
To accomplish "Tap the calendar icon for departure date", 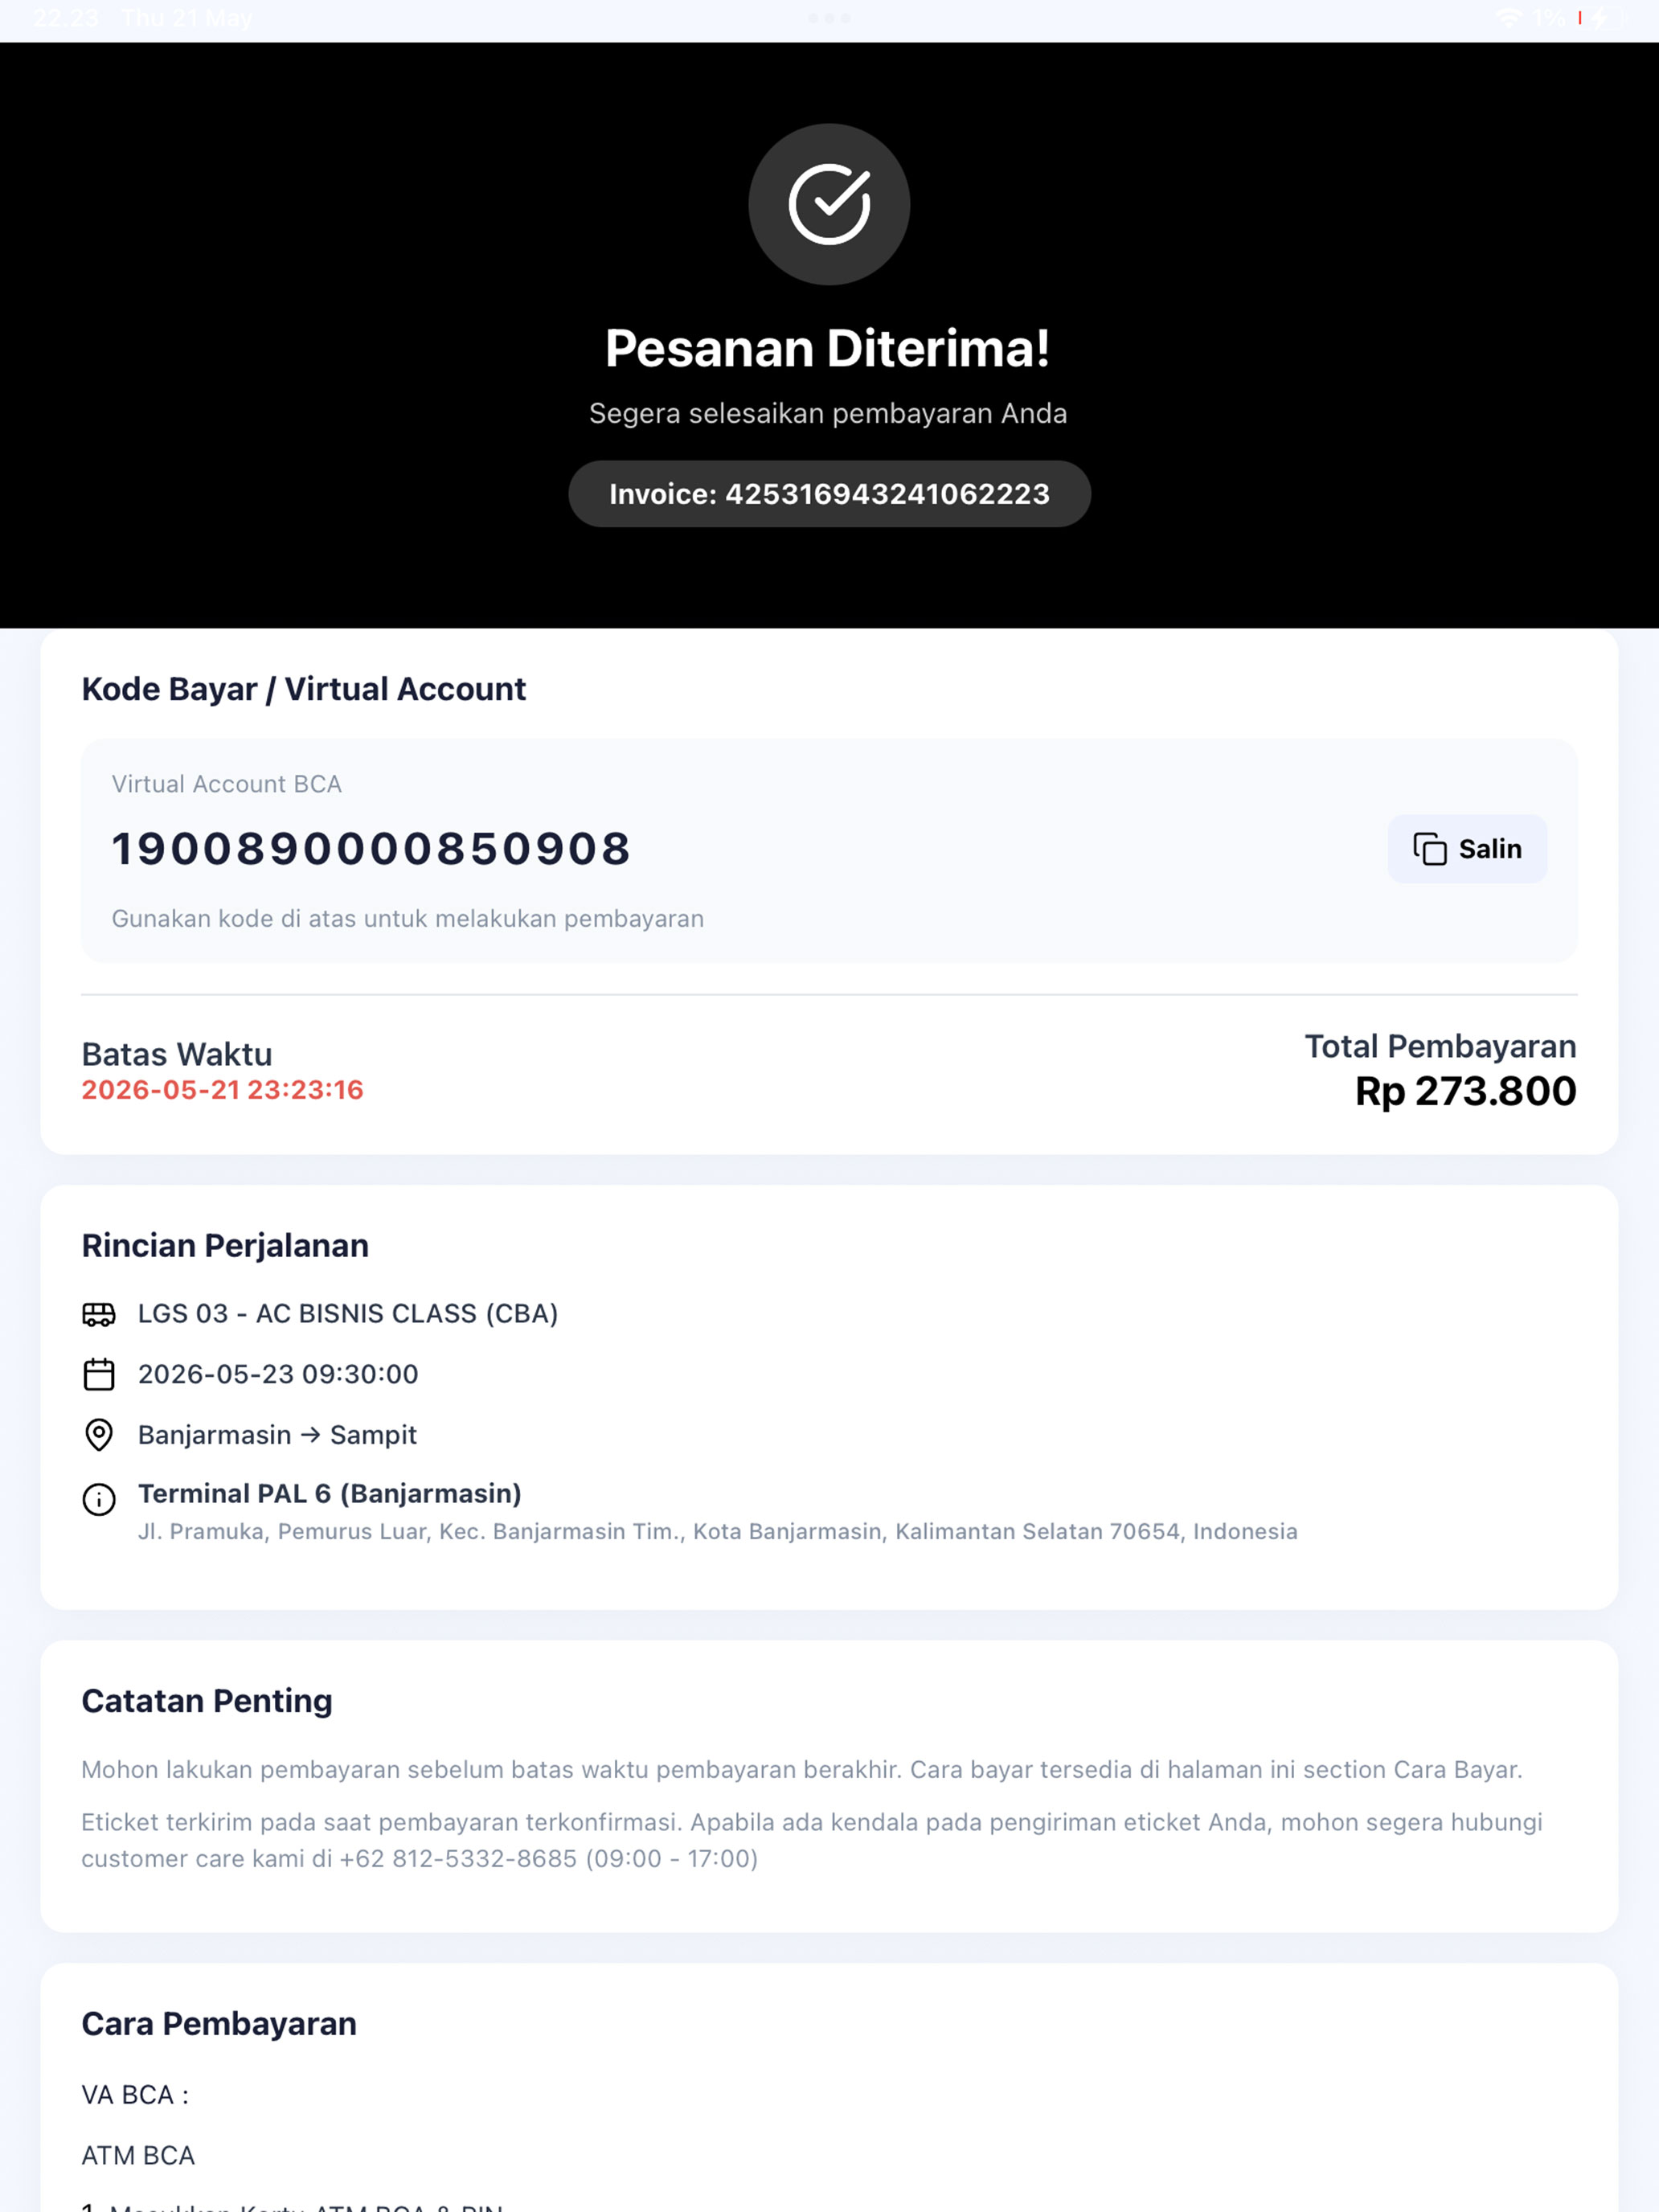I will [x=99, y=1374].
